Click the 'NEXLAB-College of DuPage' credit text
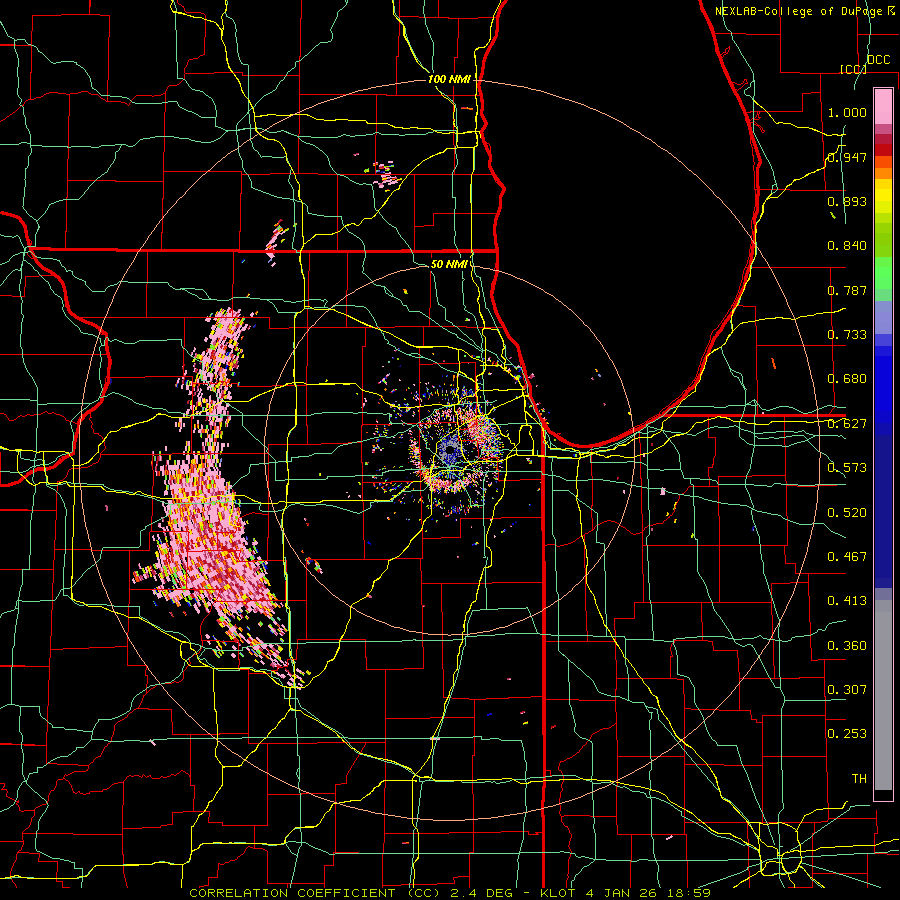The image size is (900, 900). click(800, 11)
